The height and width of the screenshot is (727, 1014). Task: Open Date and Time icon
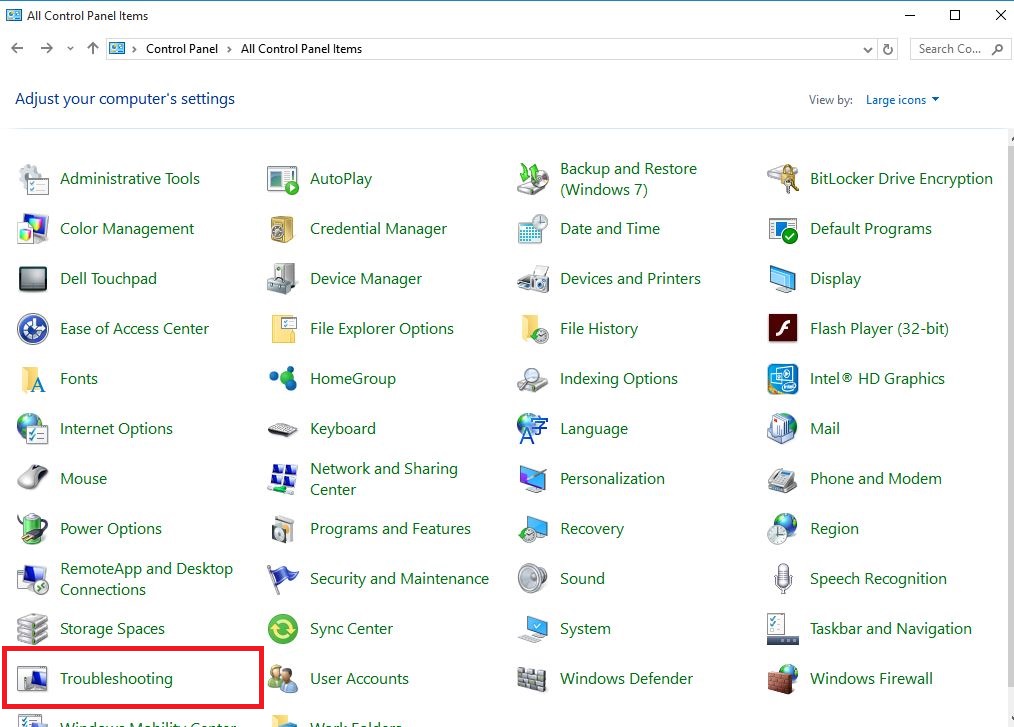point(533,229)
